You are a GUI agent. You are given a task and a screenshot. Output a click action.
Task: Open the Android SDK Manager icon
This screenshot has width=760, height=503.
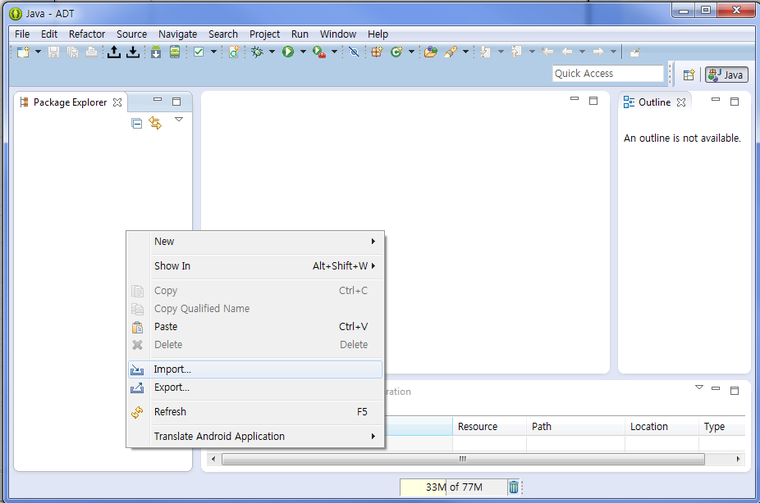(156, 52)
